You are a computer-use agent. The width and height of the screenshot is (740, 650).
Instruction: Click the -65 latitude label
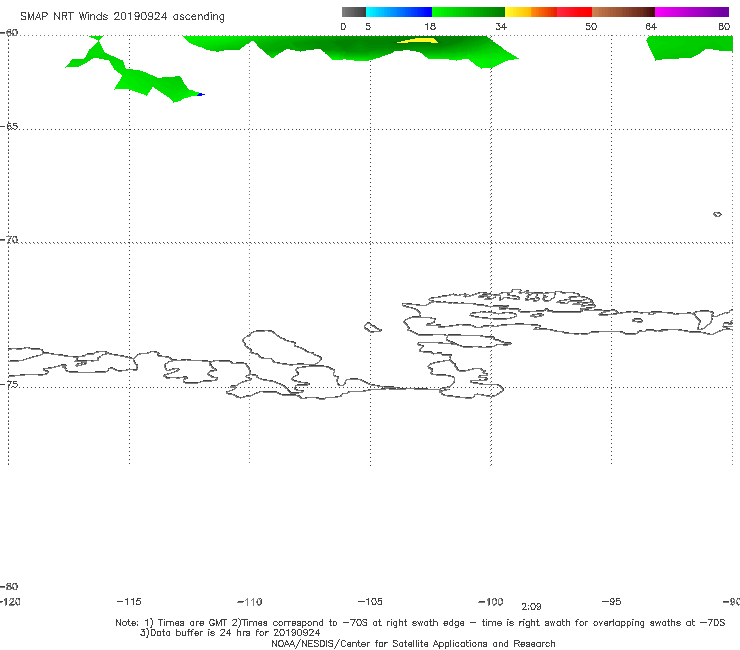point(9,127)
